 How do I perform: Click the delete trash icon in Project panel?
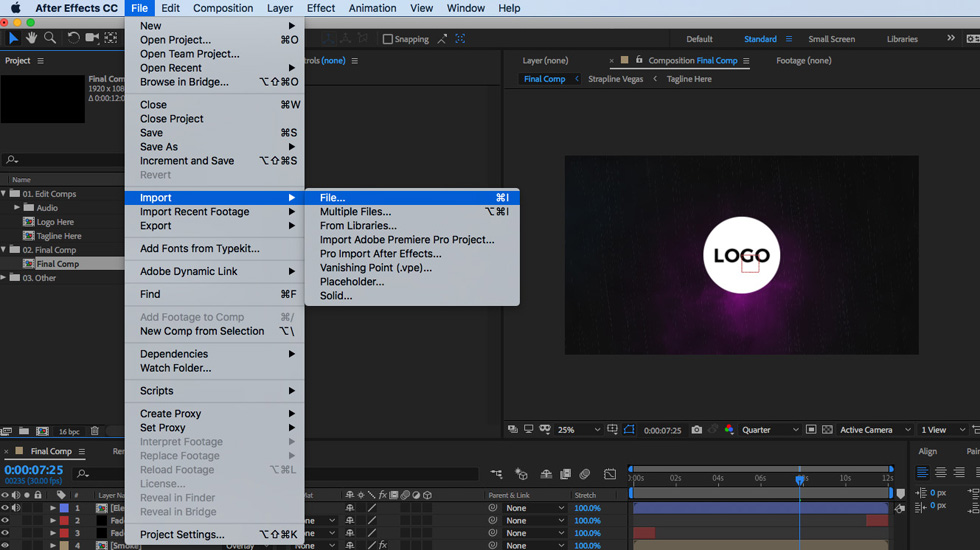click(x=95, y=431)
